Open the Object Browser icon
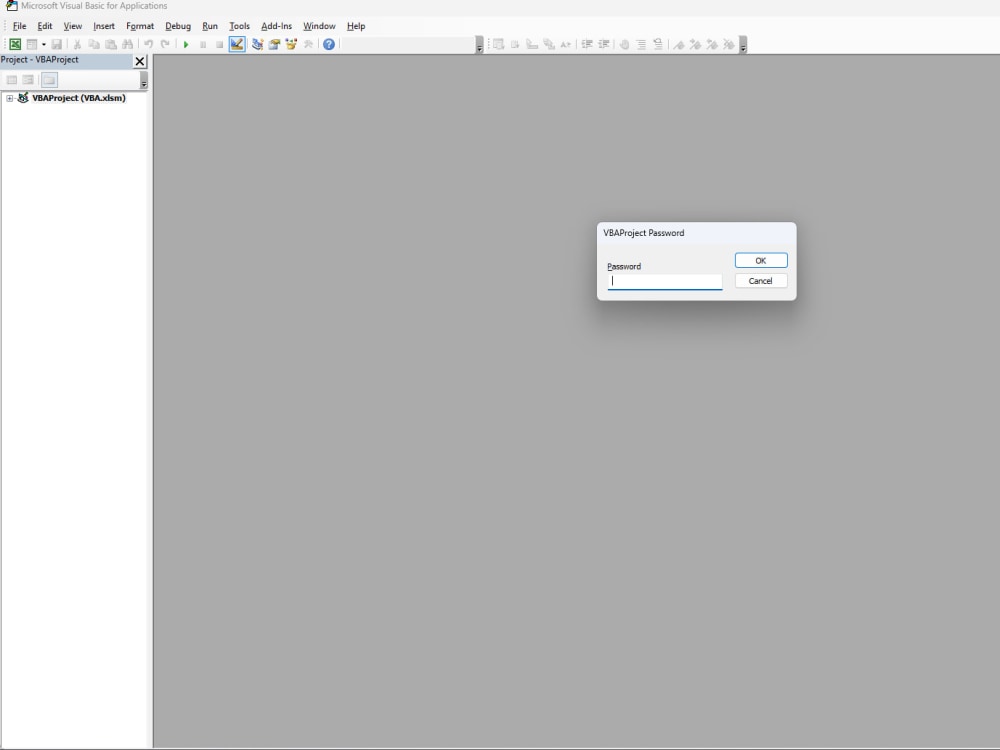The width and height of the screenshot is (1000, 750). tap(291, 44)
